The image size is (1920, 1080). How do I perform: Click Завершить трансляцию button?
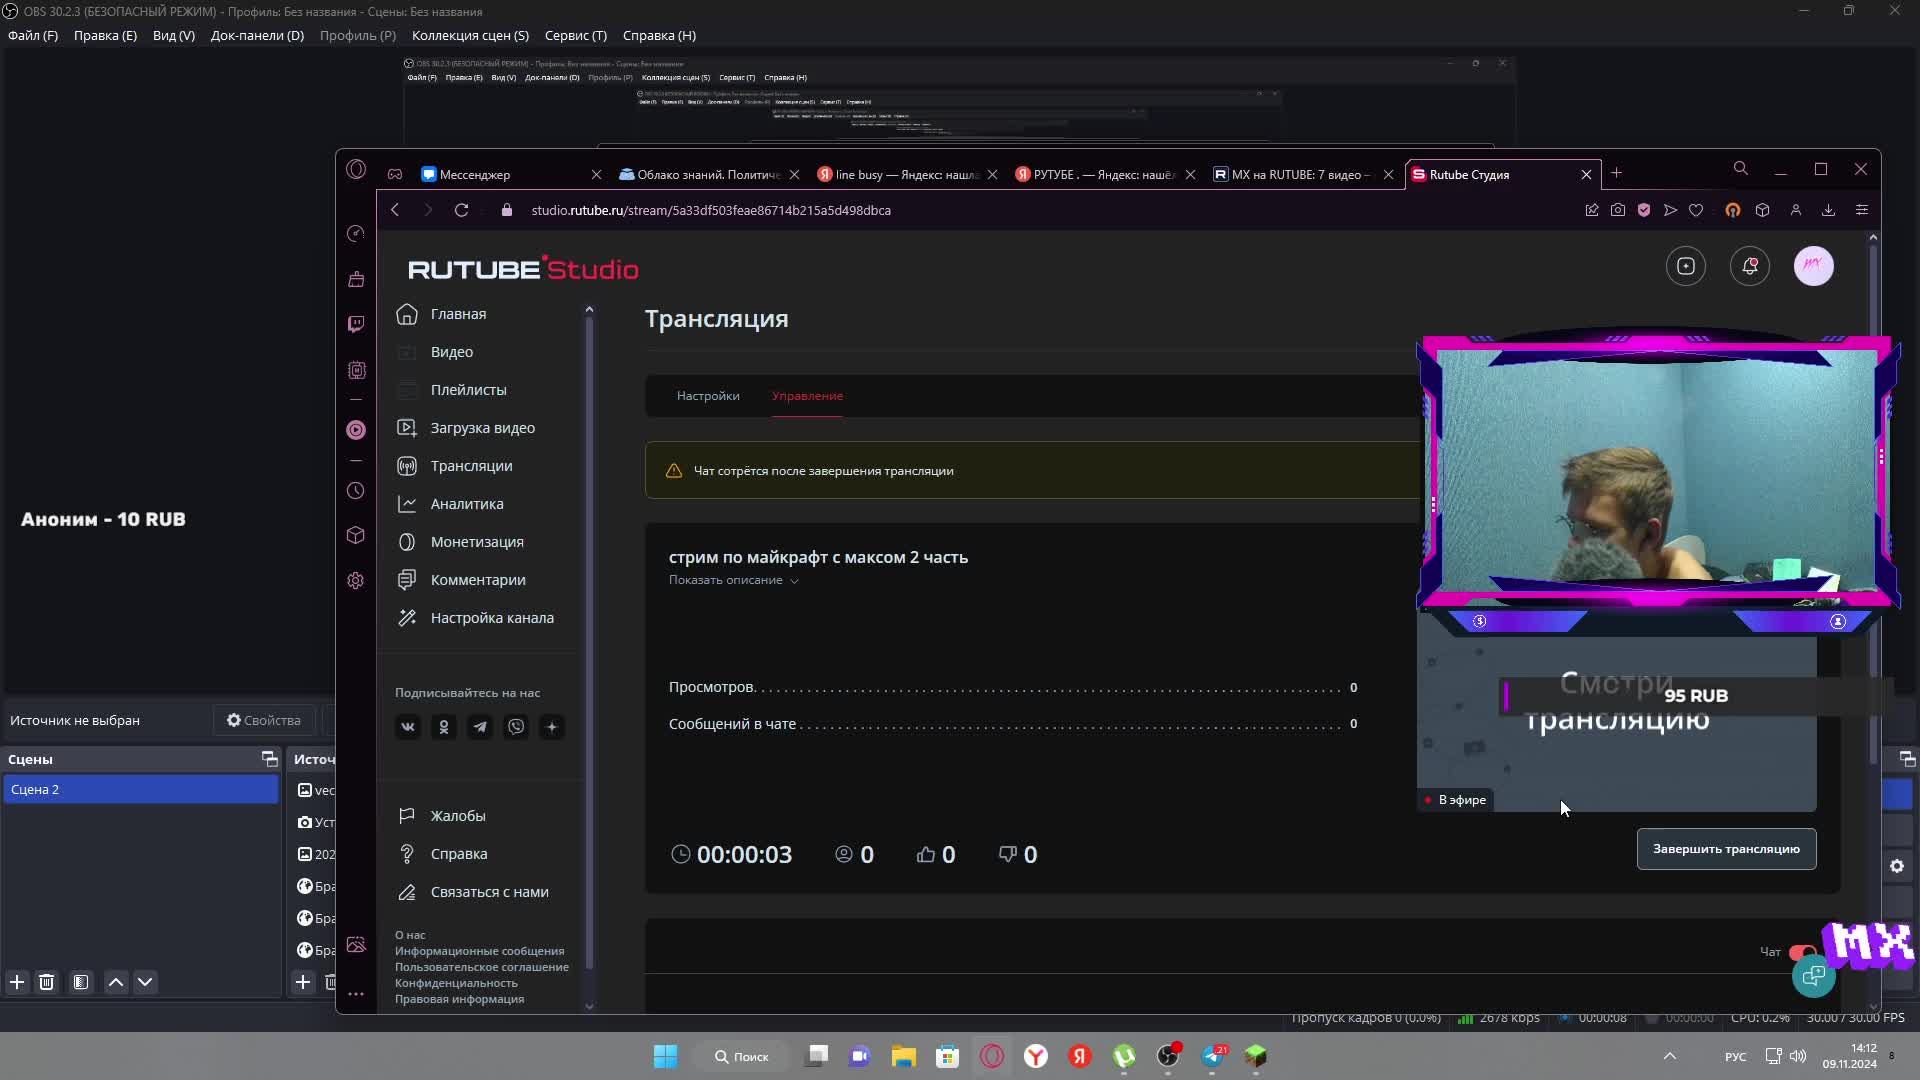click(x=1726, y=849)
